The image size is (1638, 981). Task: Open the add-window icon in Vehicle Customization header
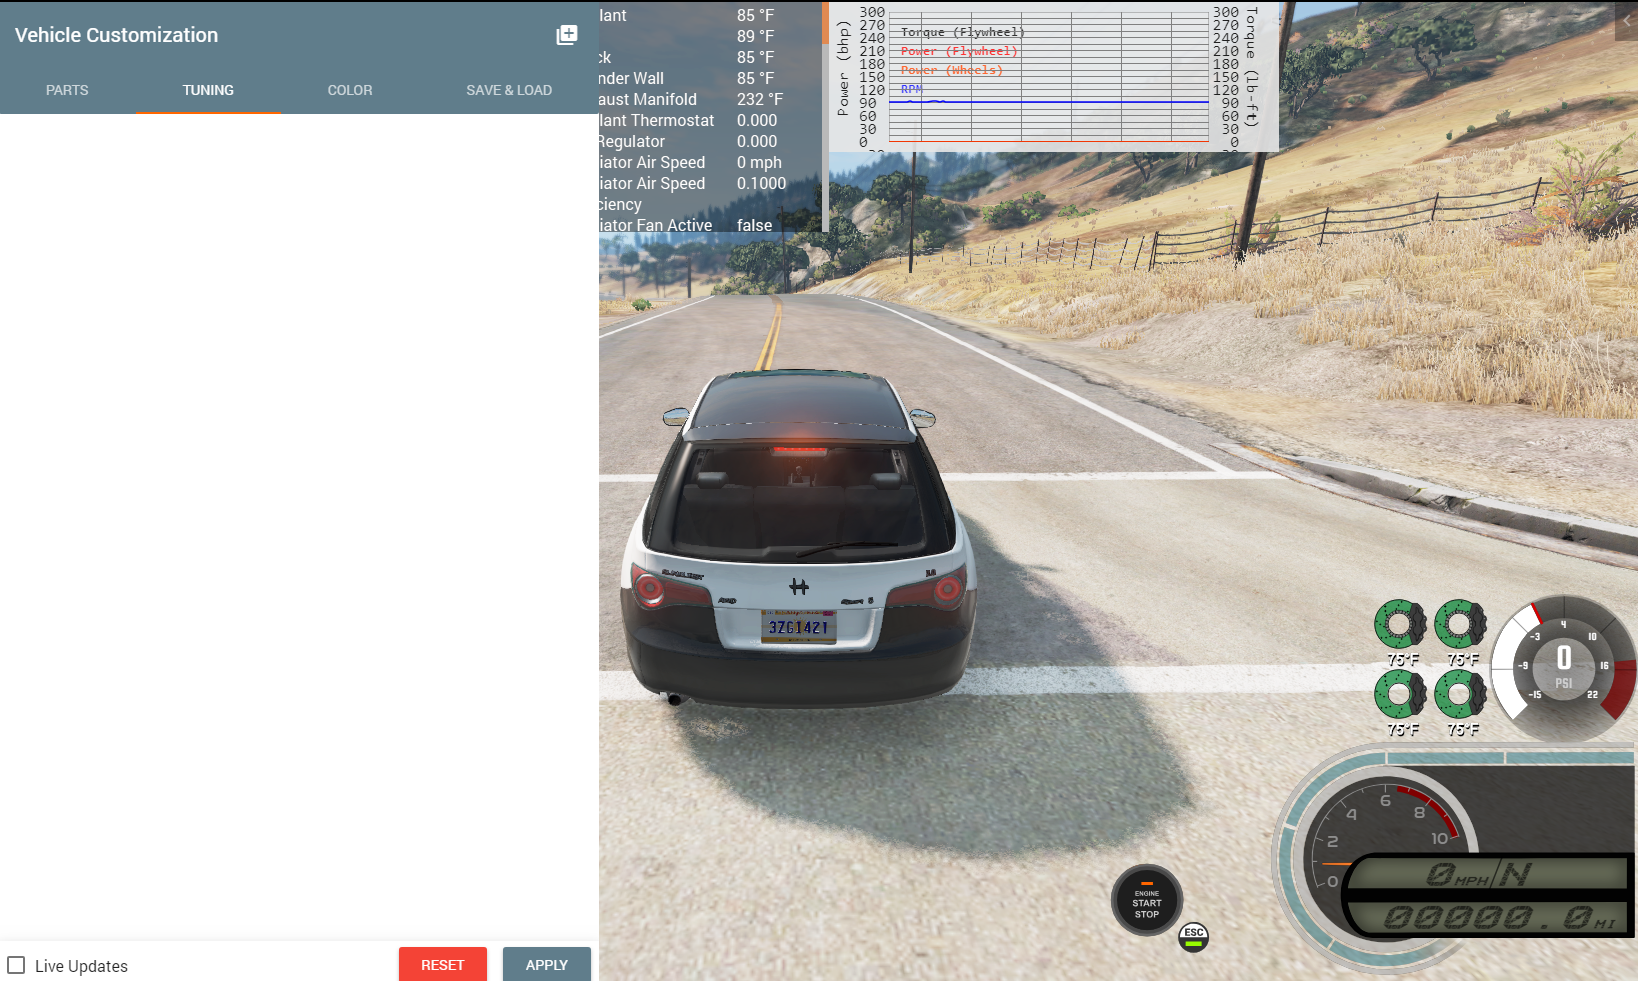click(x=567, y=35)
